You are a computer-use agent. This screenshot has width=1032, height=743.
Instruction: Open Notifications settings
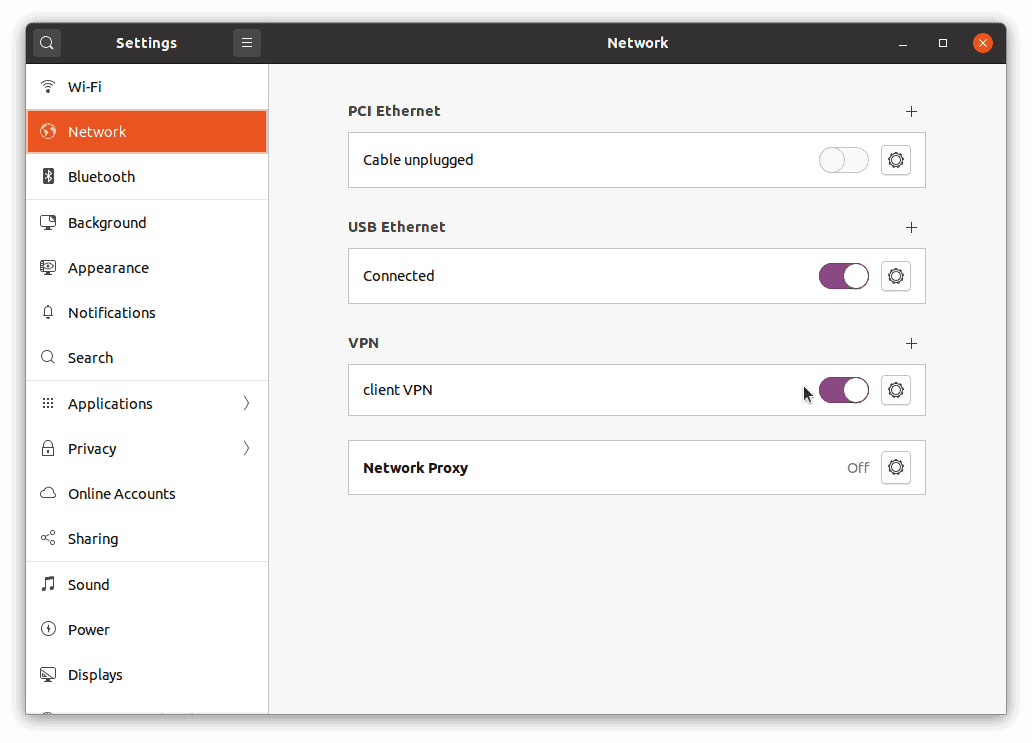[x=111, y=312]
